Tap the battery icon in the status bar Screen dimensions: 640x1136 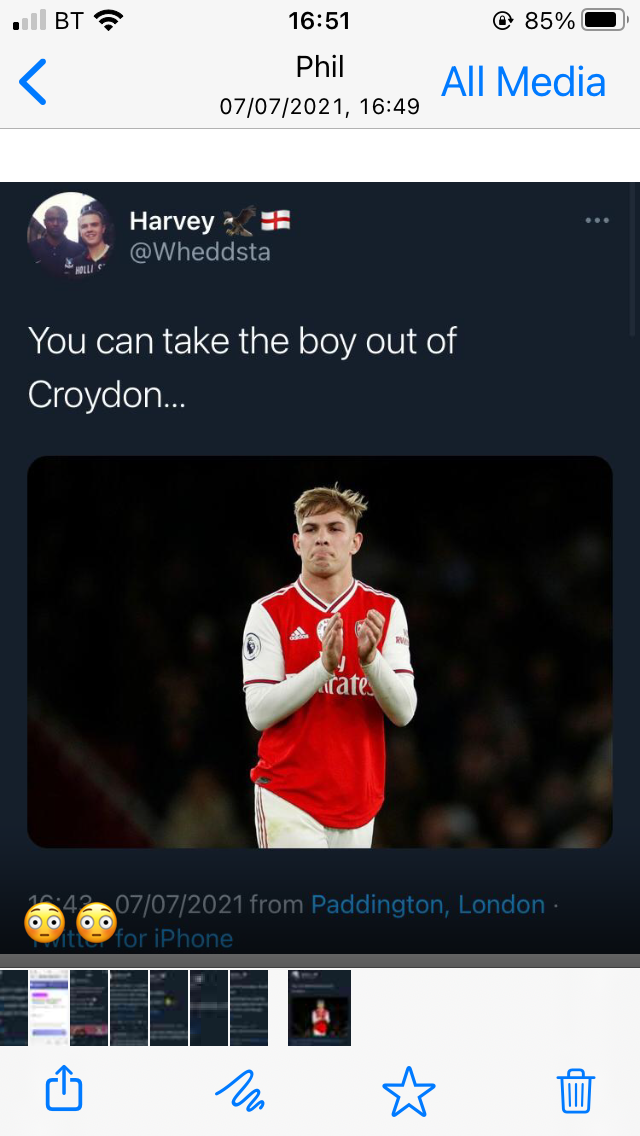[x=604, y=20]
